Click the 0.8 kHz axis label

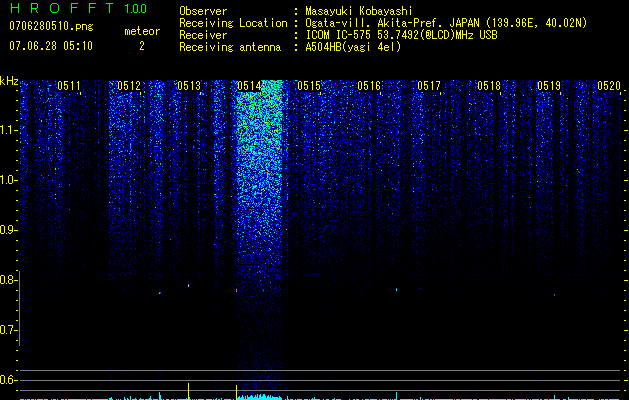[x=8, y=280]
